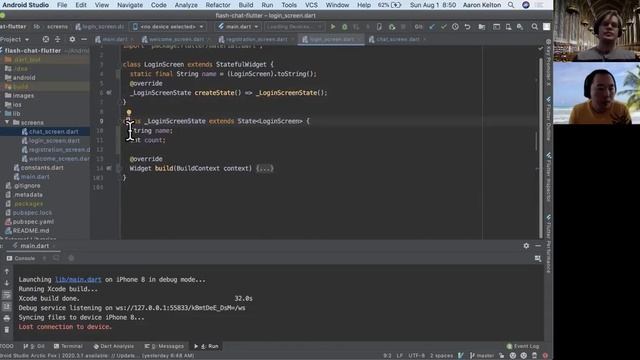Open the Dart Analysis tool window

click(x=113, y=346)
